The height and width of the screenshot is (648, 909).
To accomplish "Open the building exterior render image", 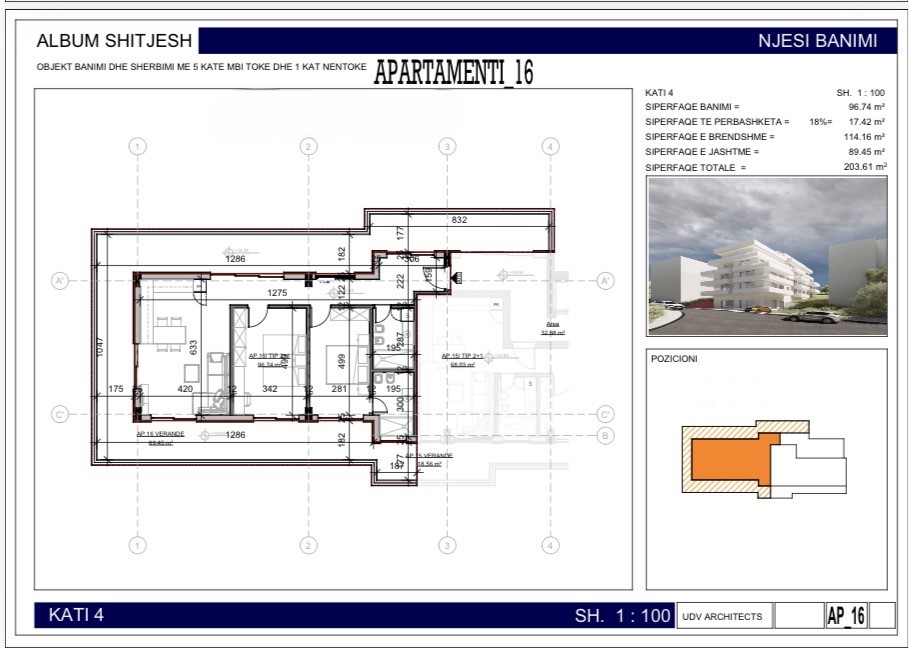I will (x=767, y=257).
